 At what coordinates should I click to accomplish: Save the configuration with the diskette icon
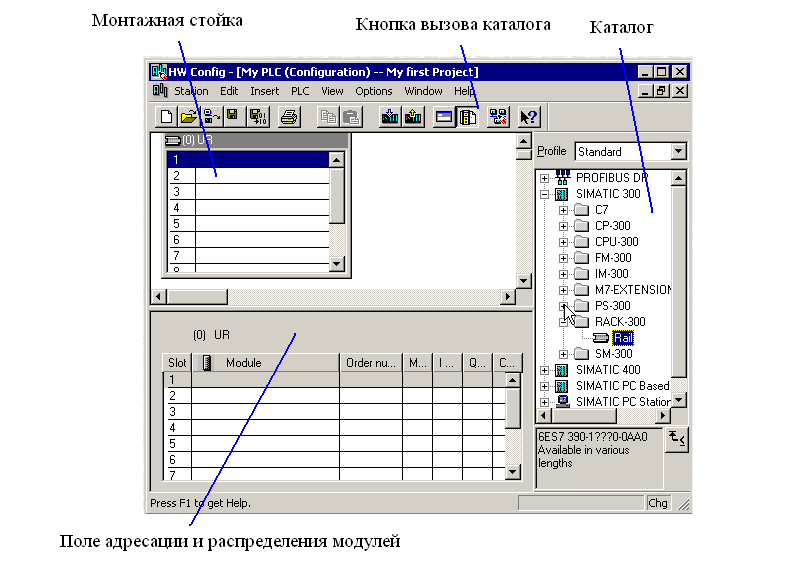233,117
